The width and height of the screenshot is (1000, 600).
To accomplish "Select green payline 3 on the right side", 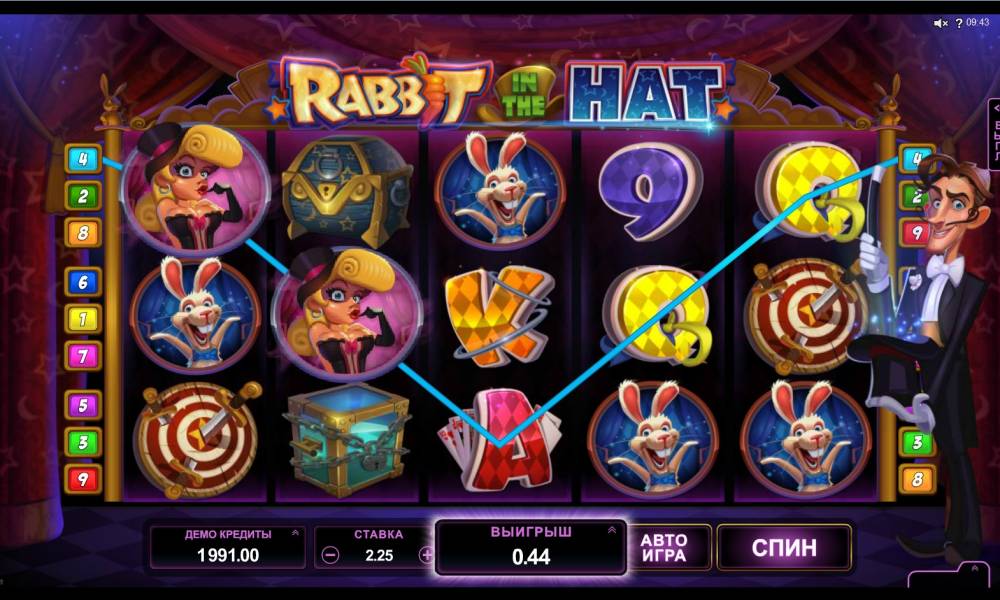I will pos(917,443).
